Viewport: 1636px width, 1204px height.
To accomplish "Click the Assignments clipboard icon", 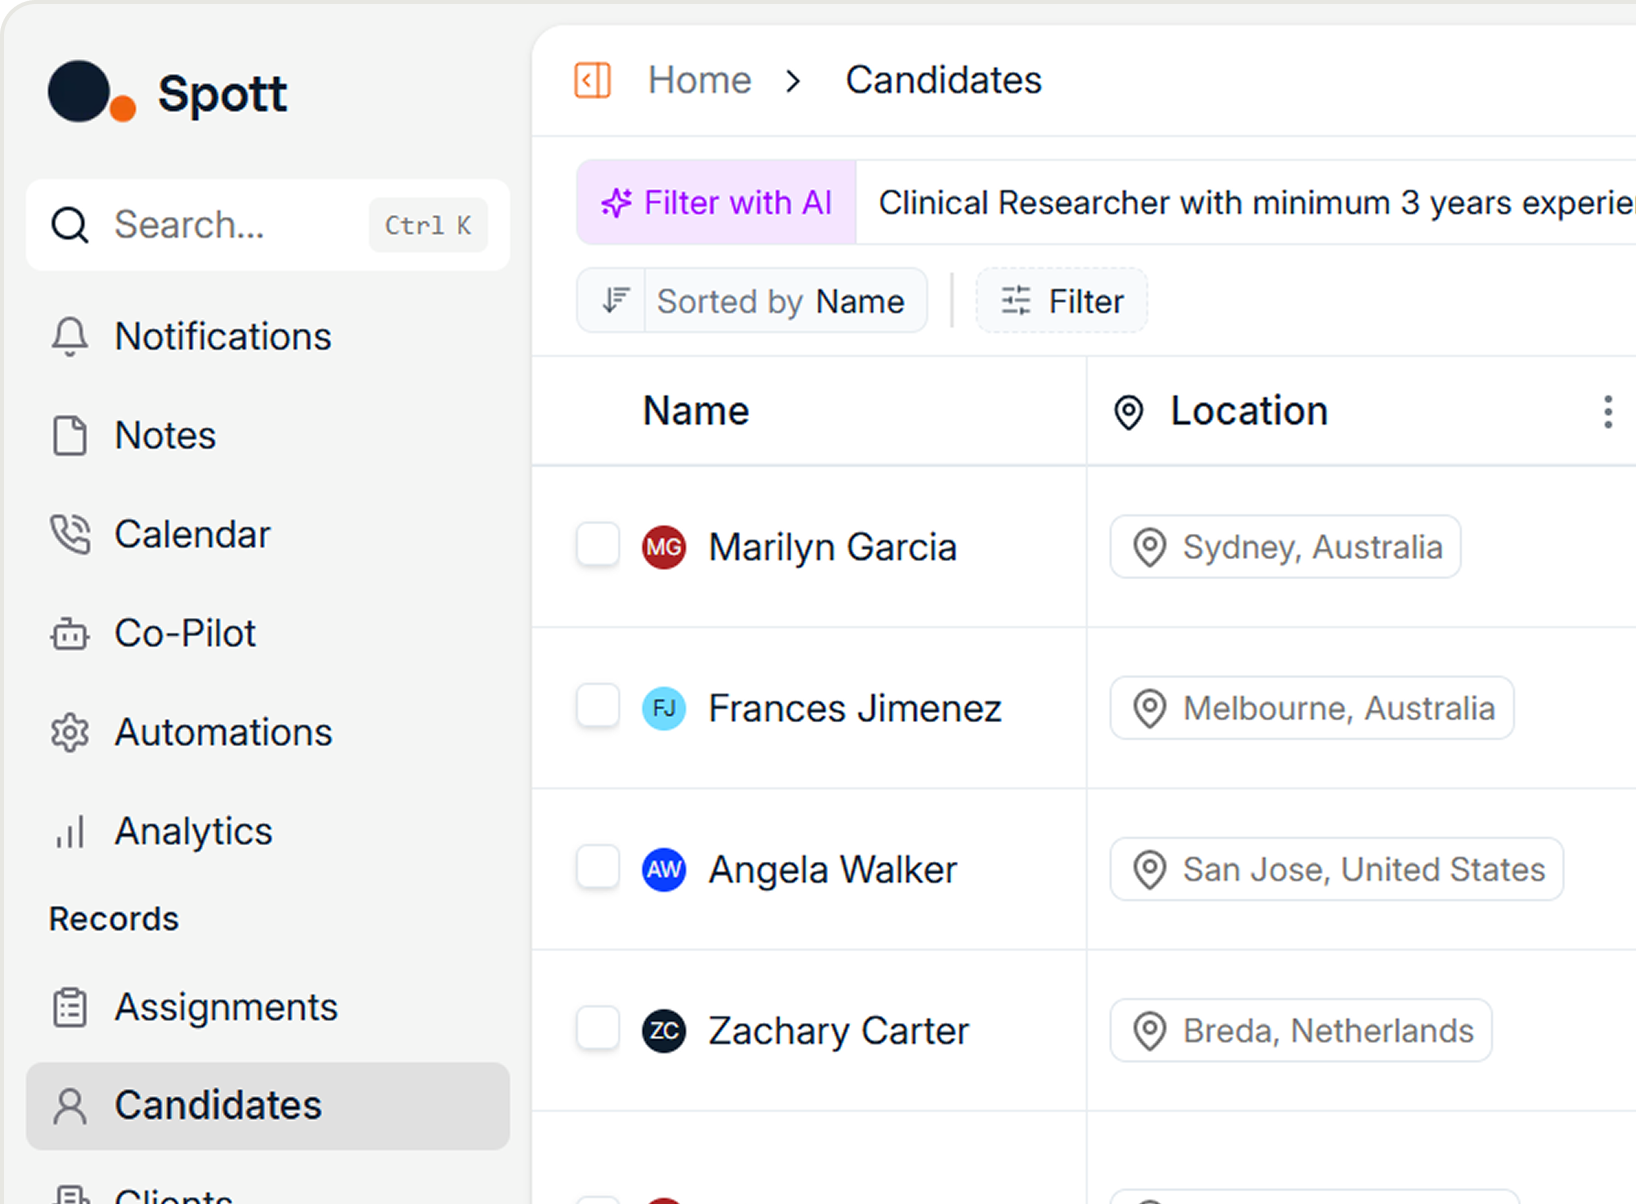I will point(69,1007).
